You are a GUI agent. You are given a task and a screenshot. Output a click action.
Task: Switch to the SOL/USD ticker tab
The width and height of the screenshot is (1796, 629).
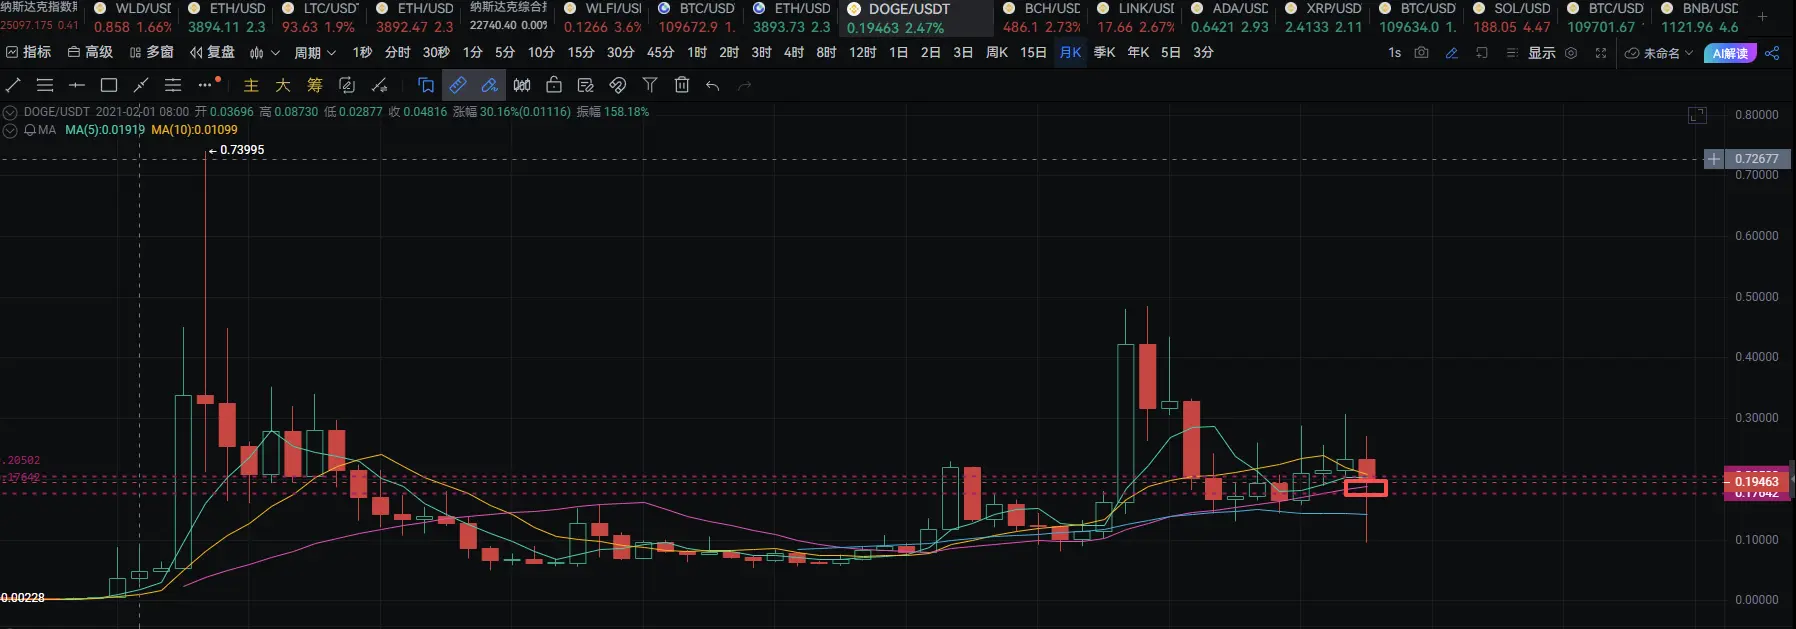1512,17
